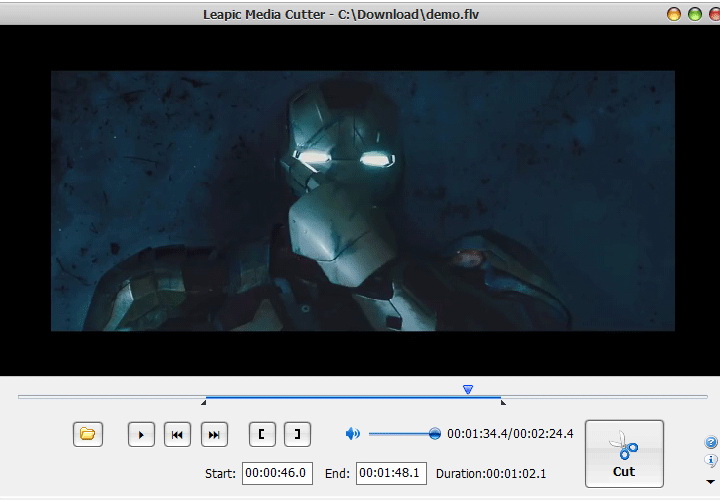Open the info about icon
The height and width of the screenshot is (500, 720).
click(x=710, y=461)
